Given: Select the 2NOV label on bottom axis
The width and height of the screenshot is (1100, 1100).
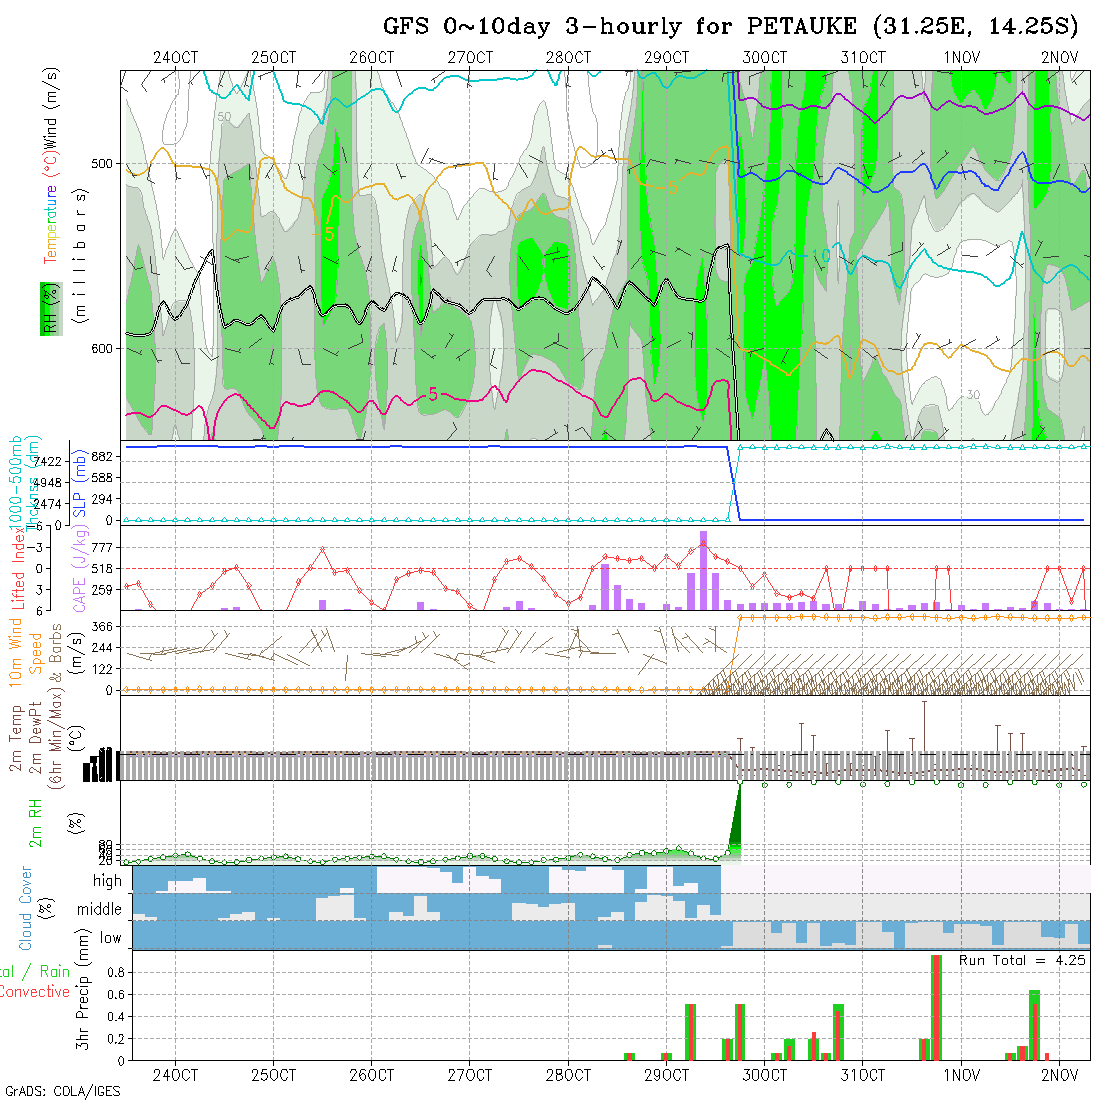Looking at the screenshot, I should [1059, 1076].
